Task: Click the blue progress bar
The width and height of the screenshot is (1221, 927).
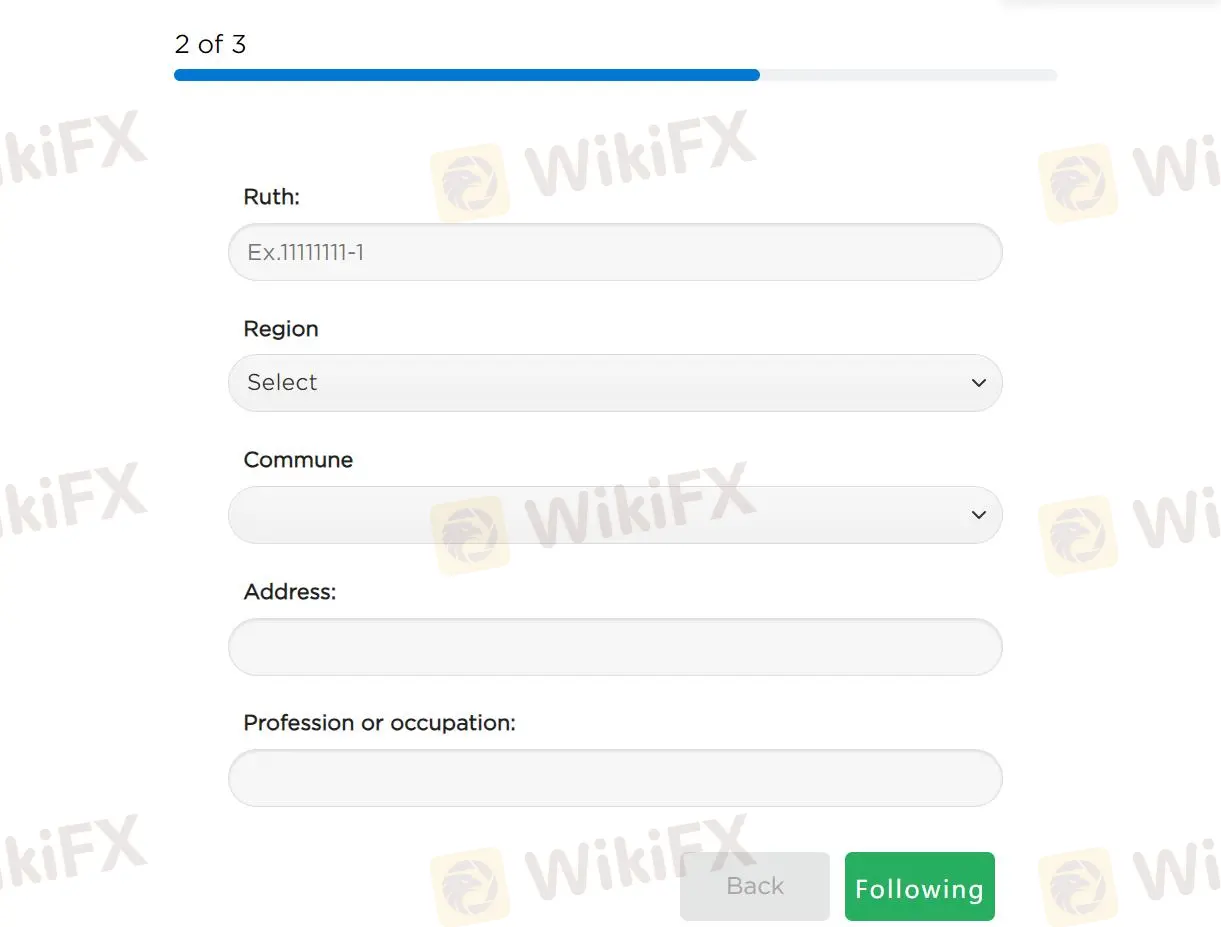Action: pyautogui.click(x=466, y=74)
